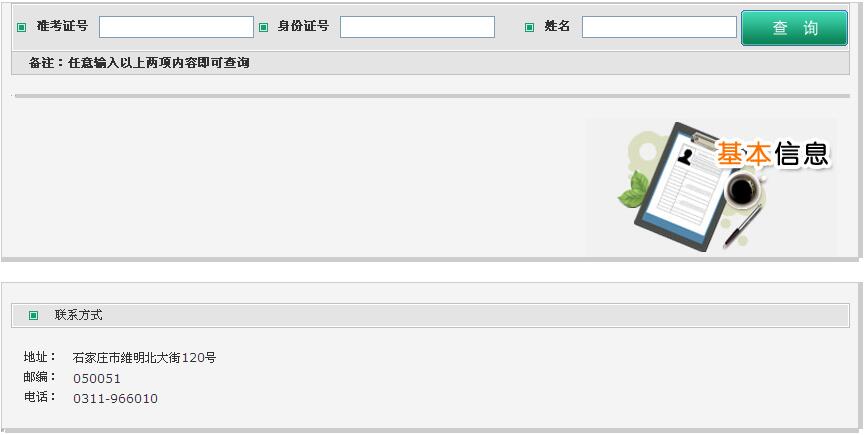This screenshot has width=864, height=435.
Task: Focus the 准考证号 input field
Action: [176, 27]
